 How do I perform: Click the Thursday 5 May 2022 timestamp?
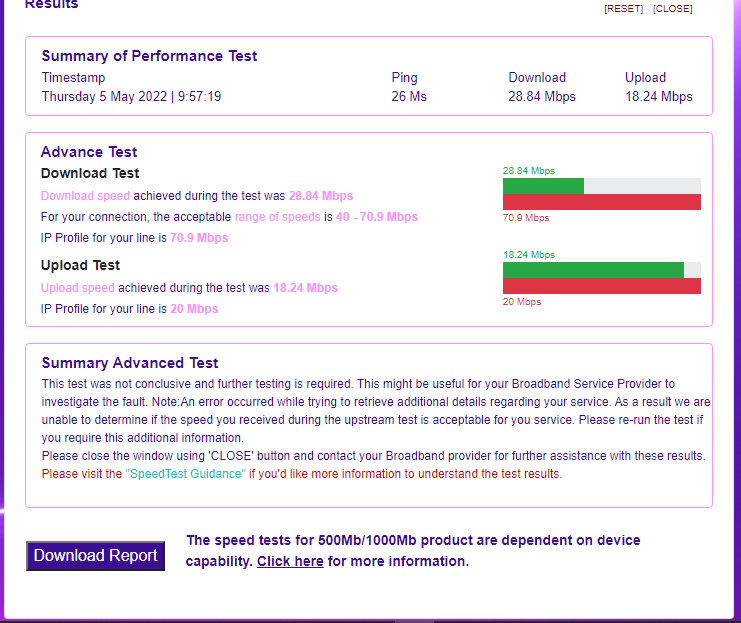(131, 97)
